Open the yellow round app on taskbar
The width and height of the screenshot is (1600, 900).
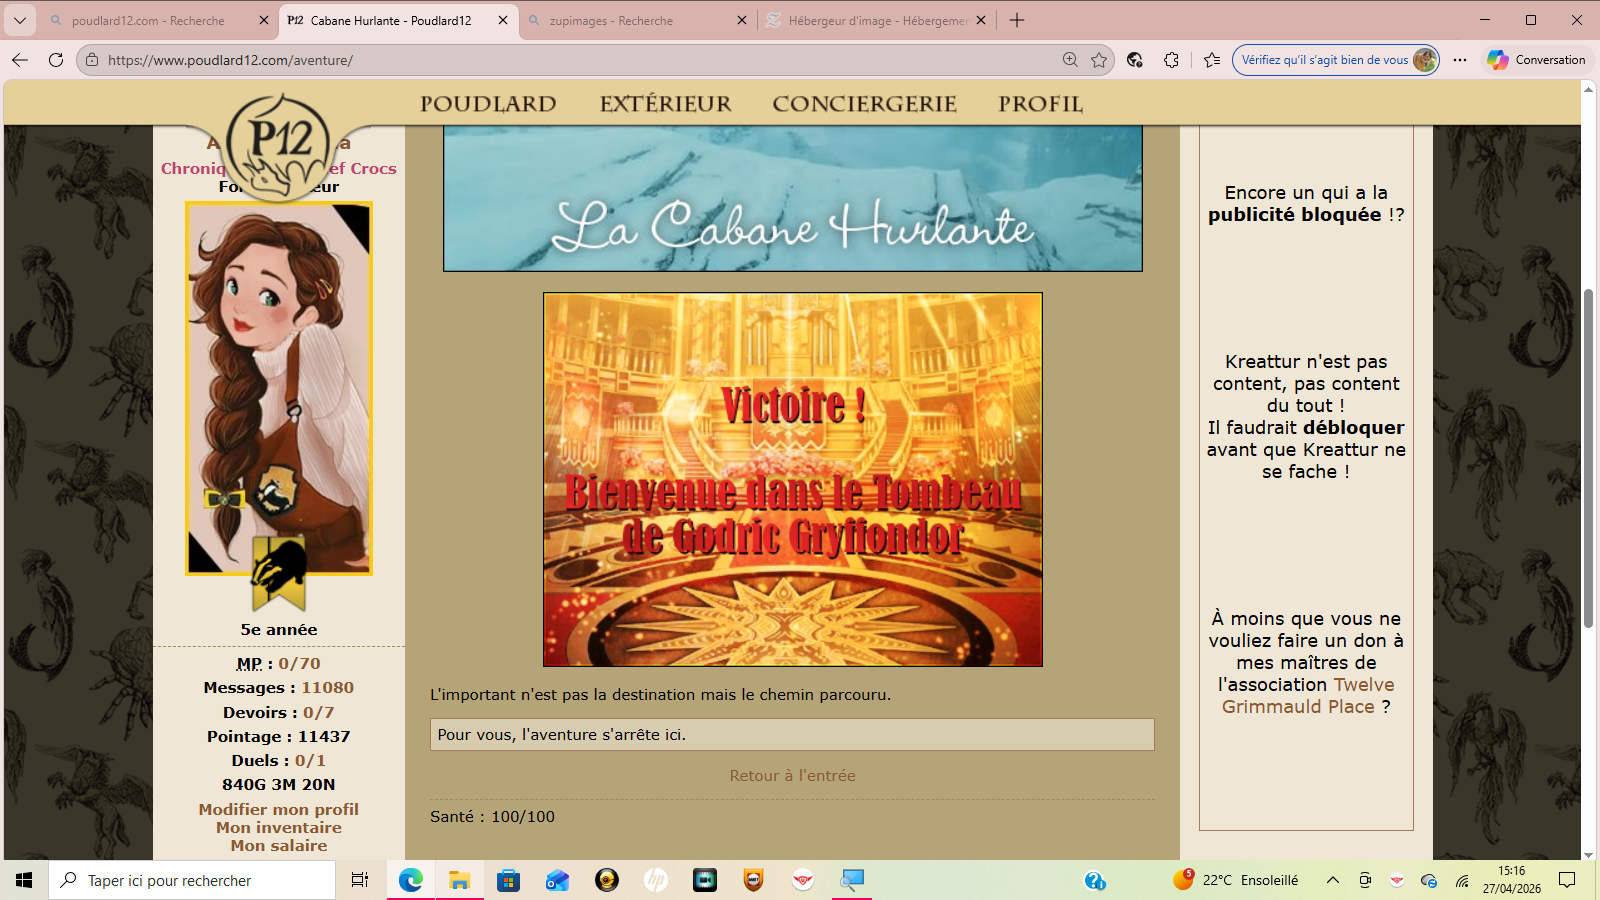(x=607, y=880)
